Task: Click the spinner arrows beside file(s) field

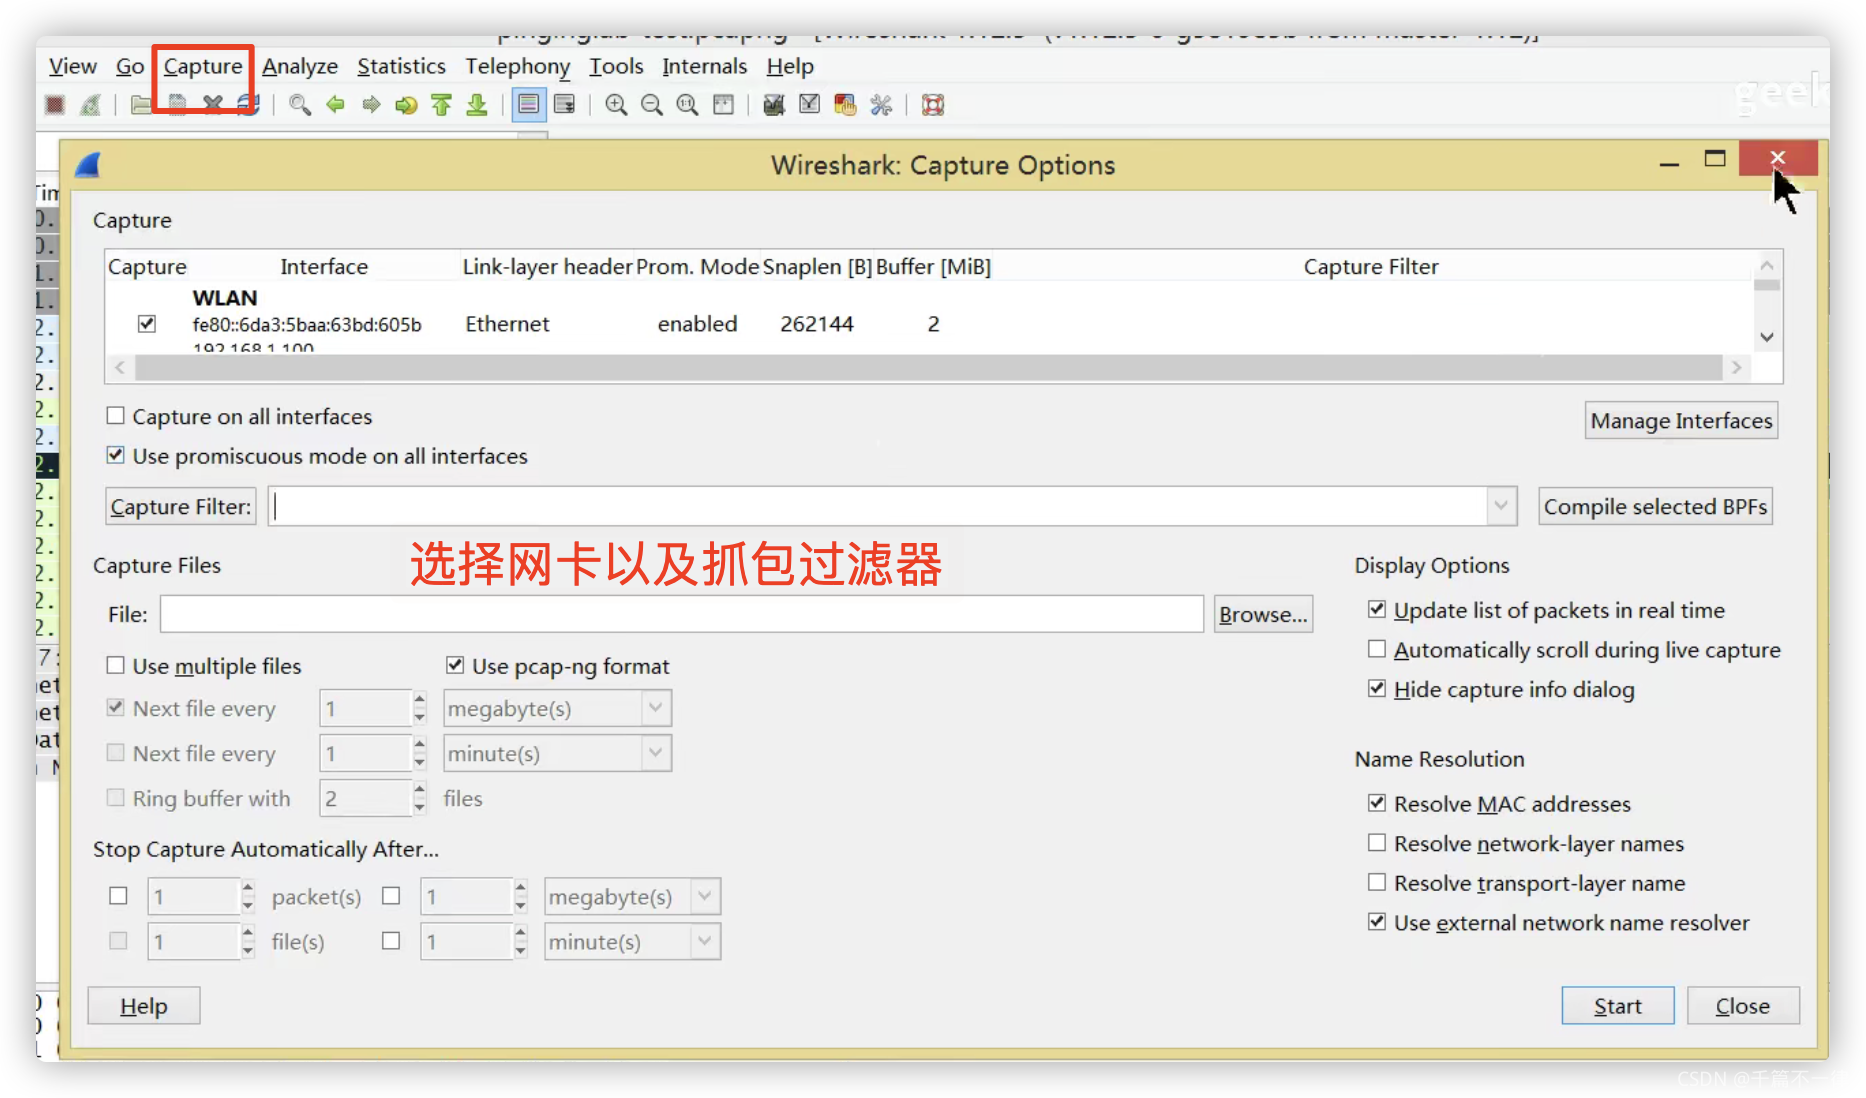Action: 247,941
